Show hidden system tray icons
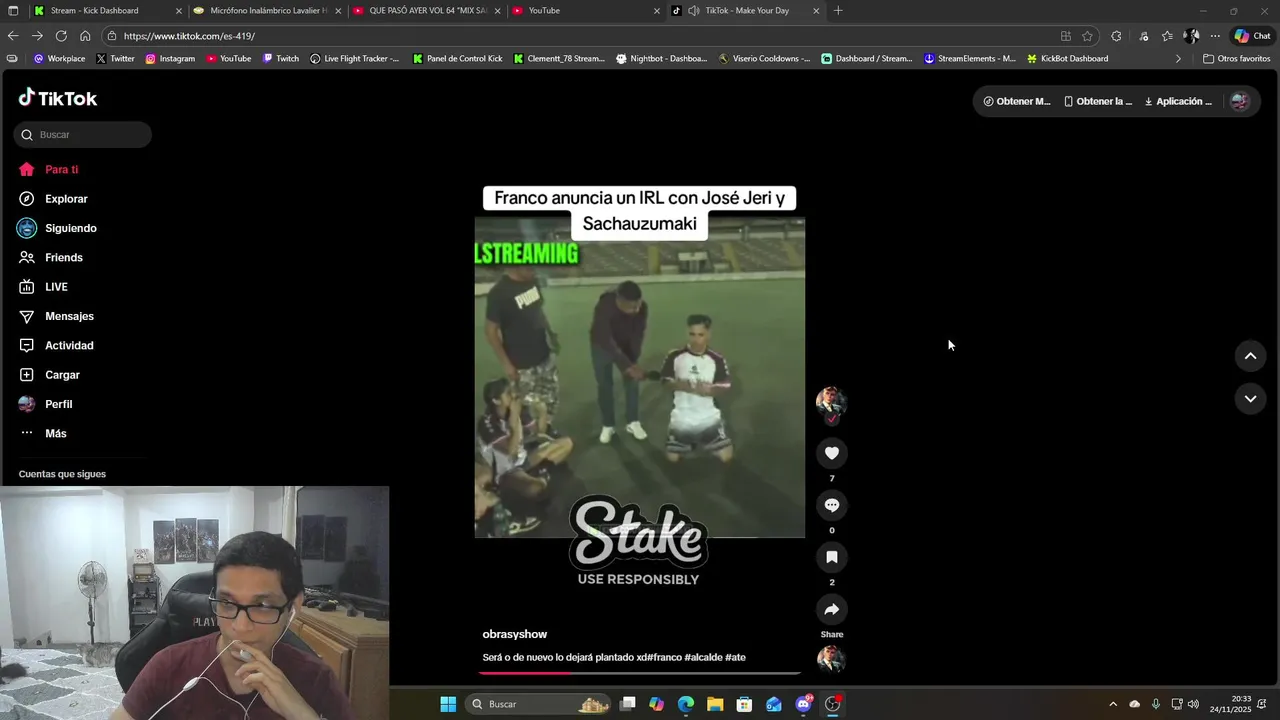The image size is (1280, 720). (x=1113, y=704)
